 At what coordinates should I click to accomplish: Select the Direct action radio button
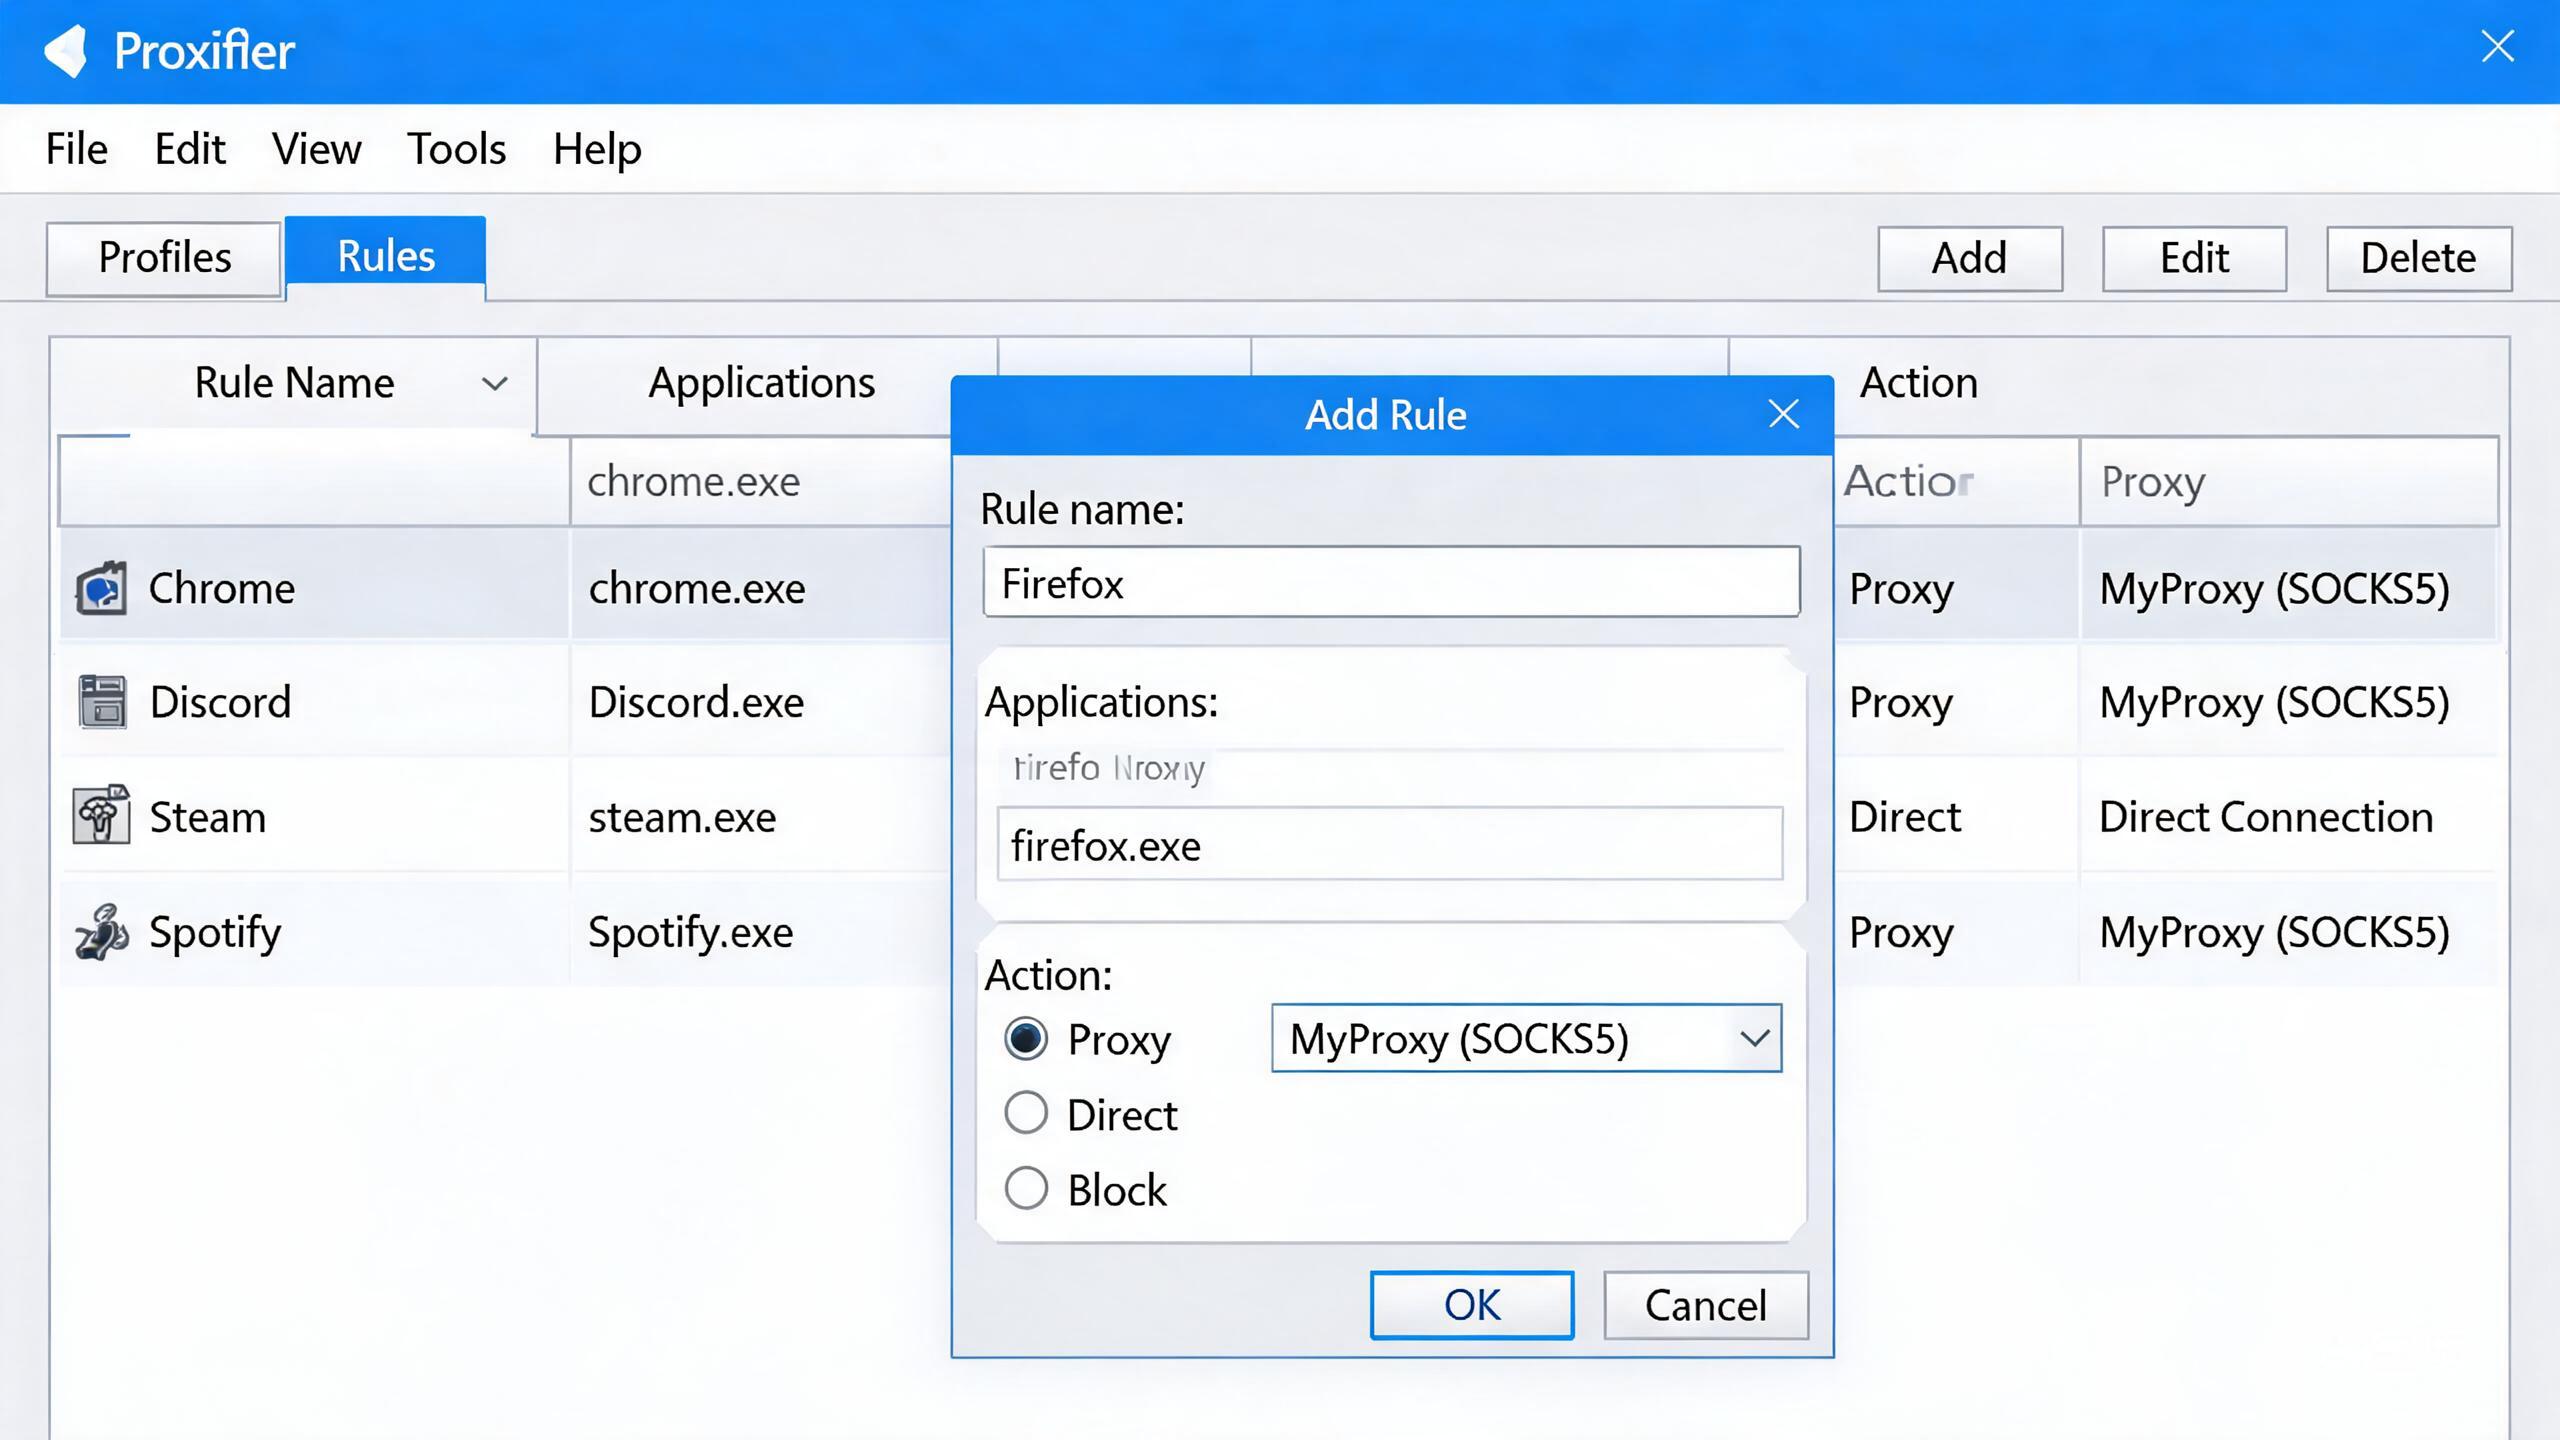pos(1026,1113)
